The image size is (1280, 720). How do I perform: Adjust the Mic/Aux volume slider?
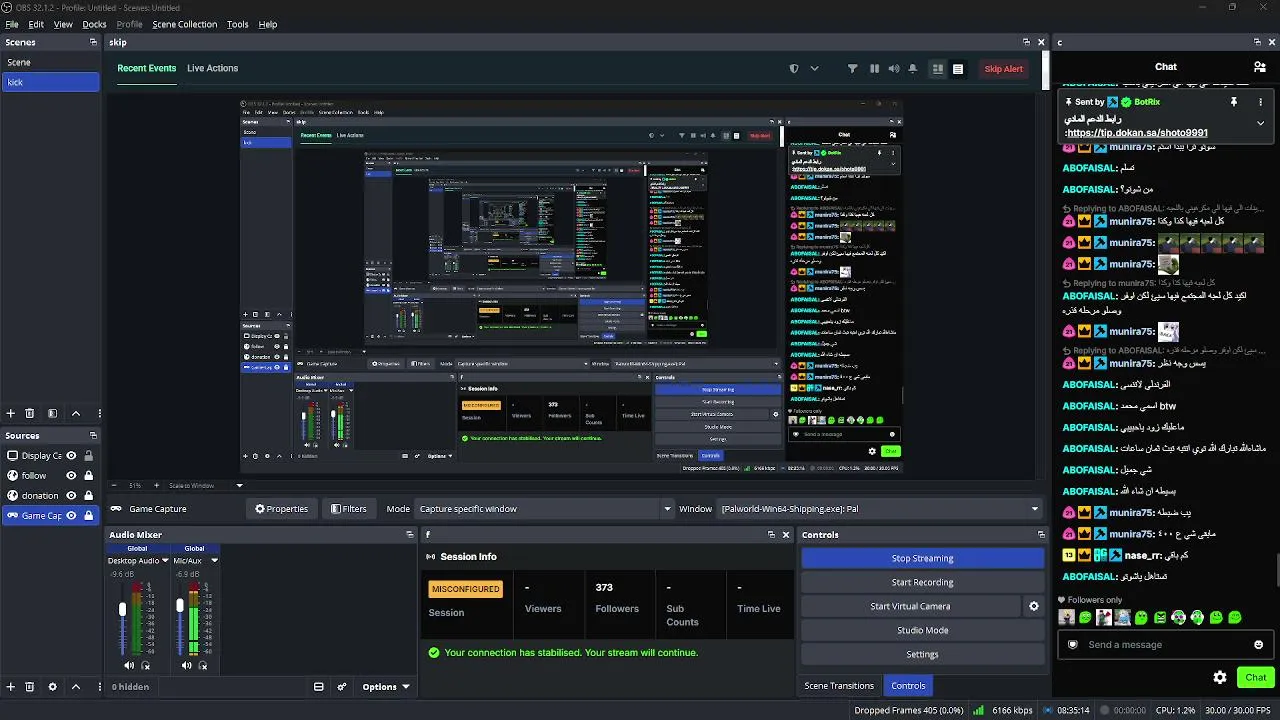[180, 605]
